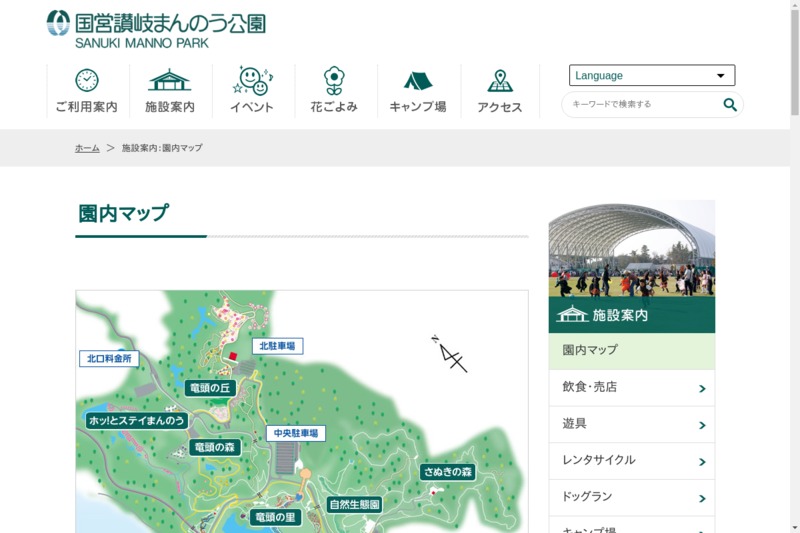This screenshot has width=800, height=533.
Task: Click the ホーム breadcrumb link
Action: pyautogui.click(x=87, y=148)
